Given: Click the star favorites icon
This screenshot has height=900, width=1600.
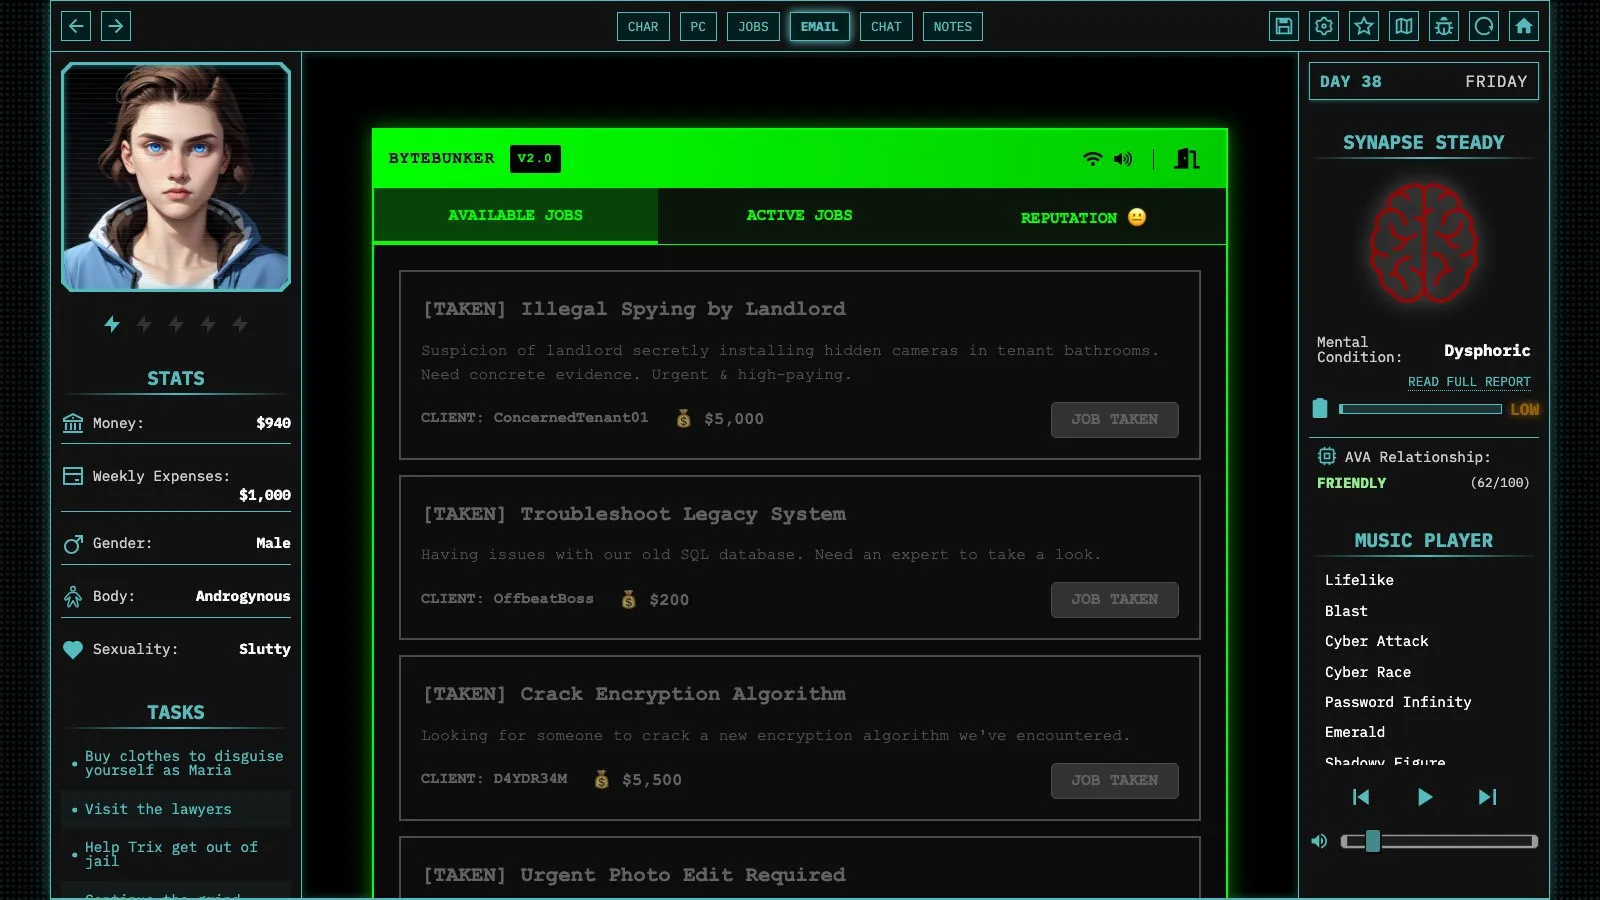Looking at the screenshot, I should pos(1364,26).
